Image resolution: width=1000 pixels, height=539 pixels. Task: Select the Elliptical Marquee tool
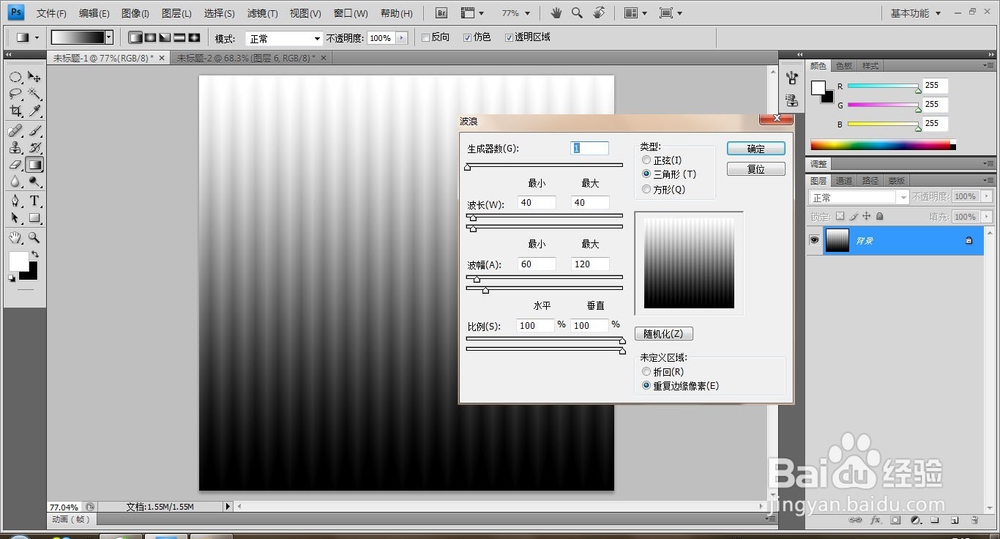coord(16,77)
